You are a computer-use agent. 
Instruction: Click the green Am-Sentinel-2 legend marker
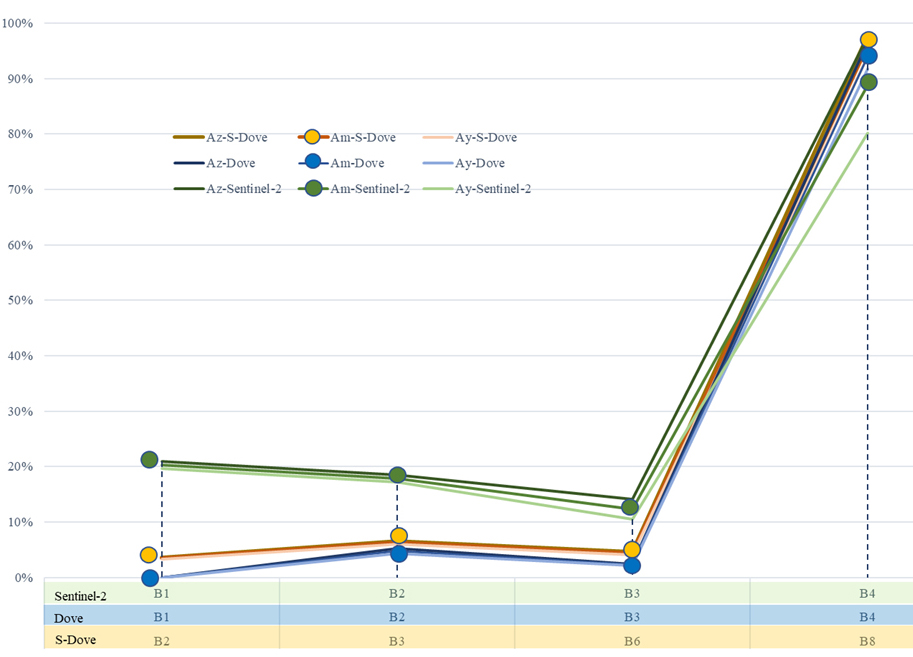point(311,189)
